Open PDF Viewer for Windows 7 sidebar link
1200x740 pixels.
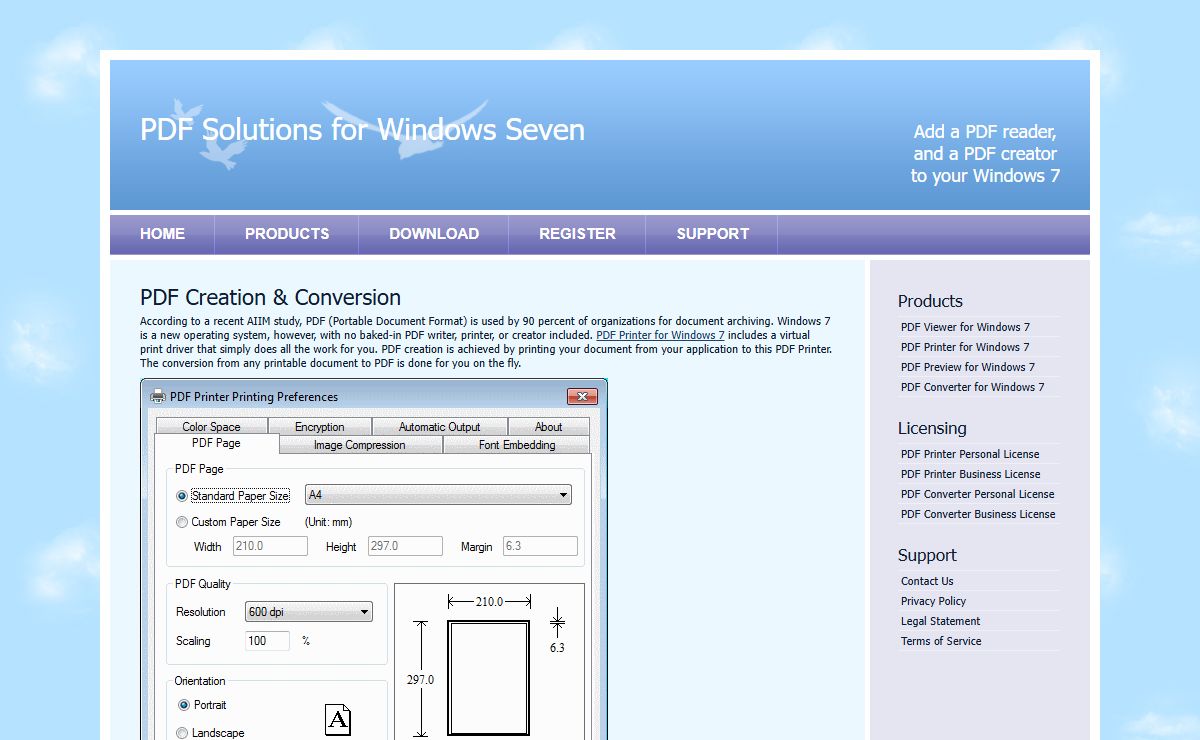click(965, 327)
